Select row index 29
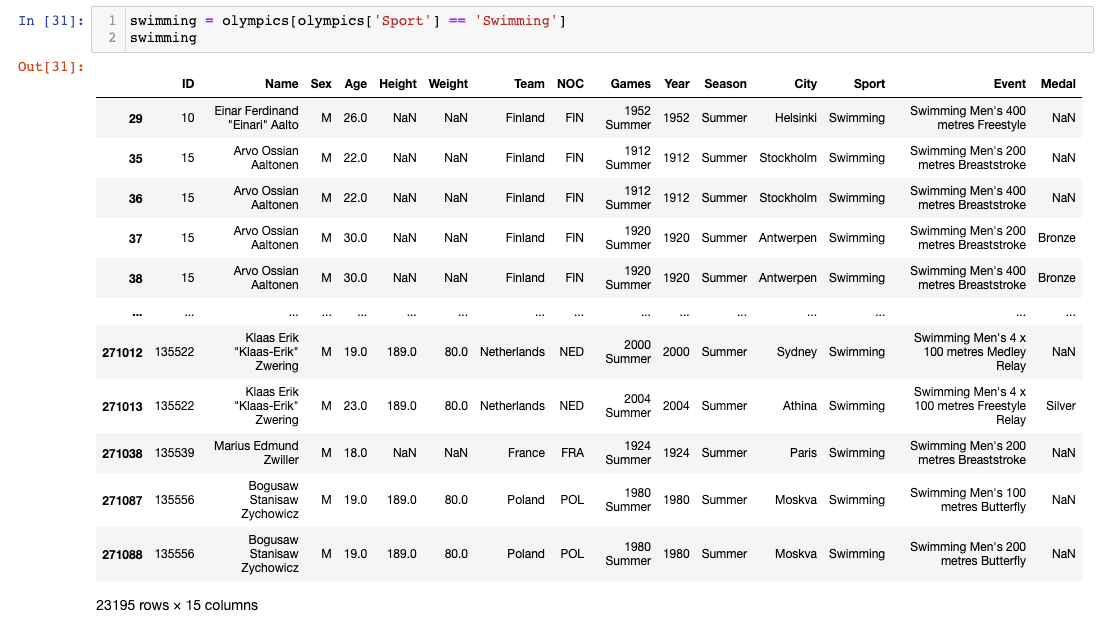 (136, 119)
